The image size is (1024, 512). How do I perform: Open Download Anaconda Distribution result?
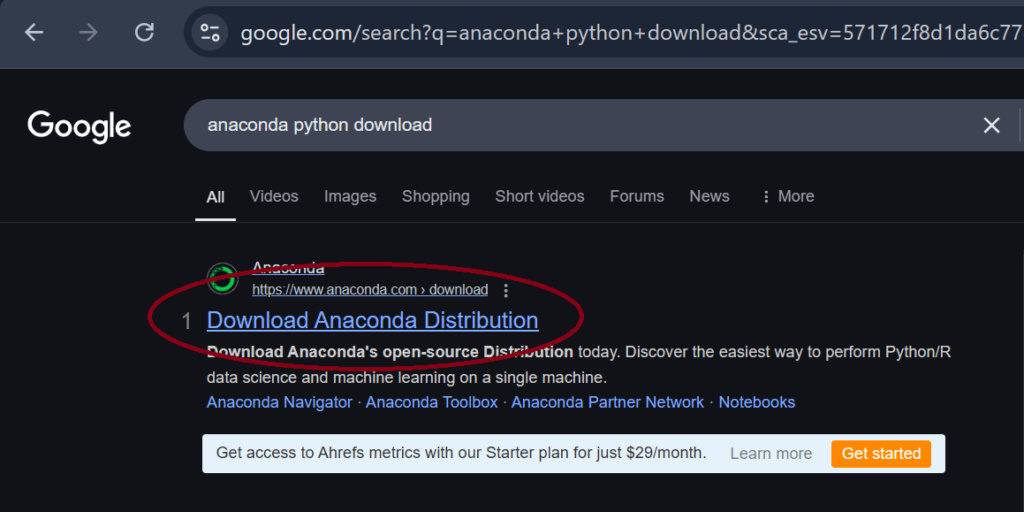(372, 321)
